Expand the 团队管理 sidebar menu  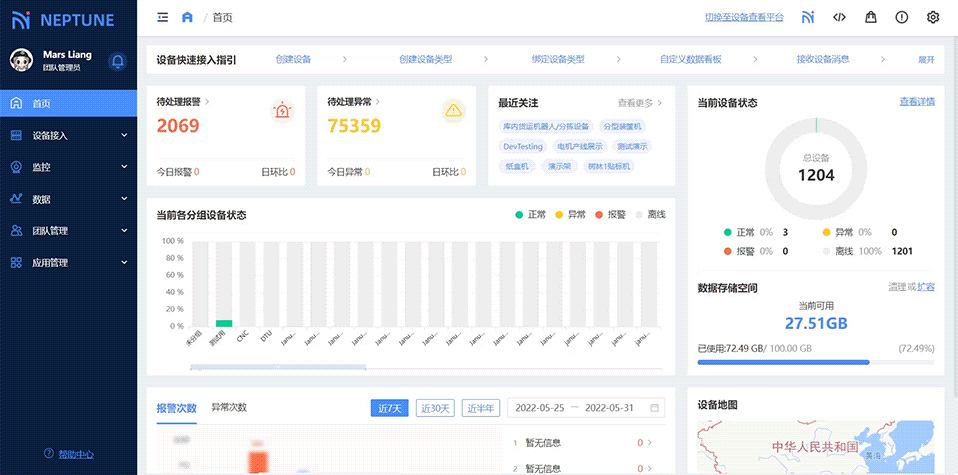pyautogui.click(x=68, y=231)
